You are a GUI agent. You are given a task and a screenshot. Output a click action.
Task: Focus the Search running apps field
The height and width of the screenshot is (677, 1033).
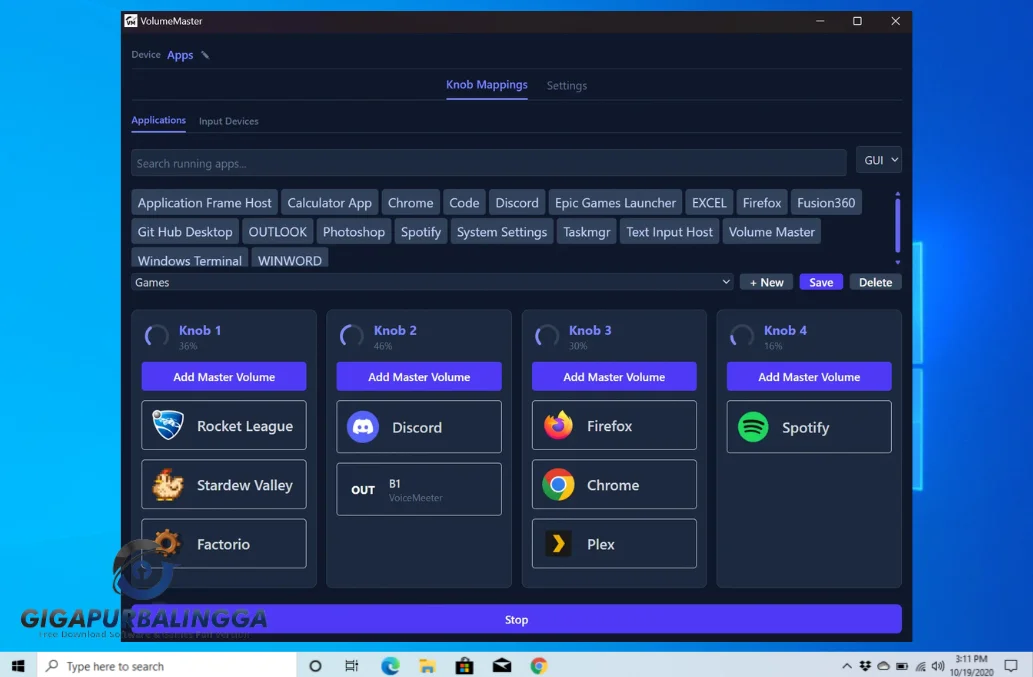[x=489, y=163]
